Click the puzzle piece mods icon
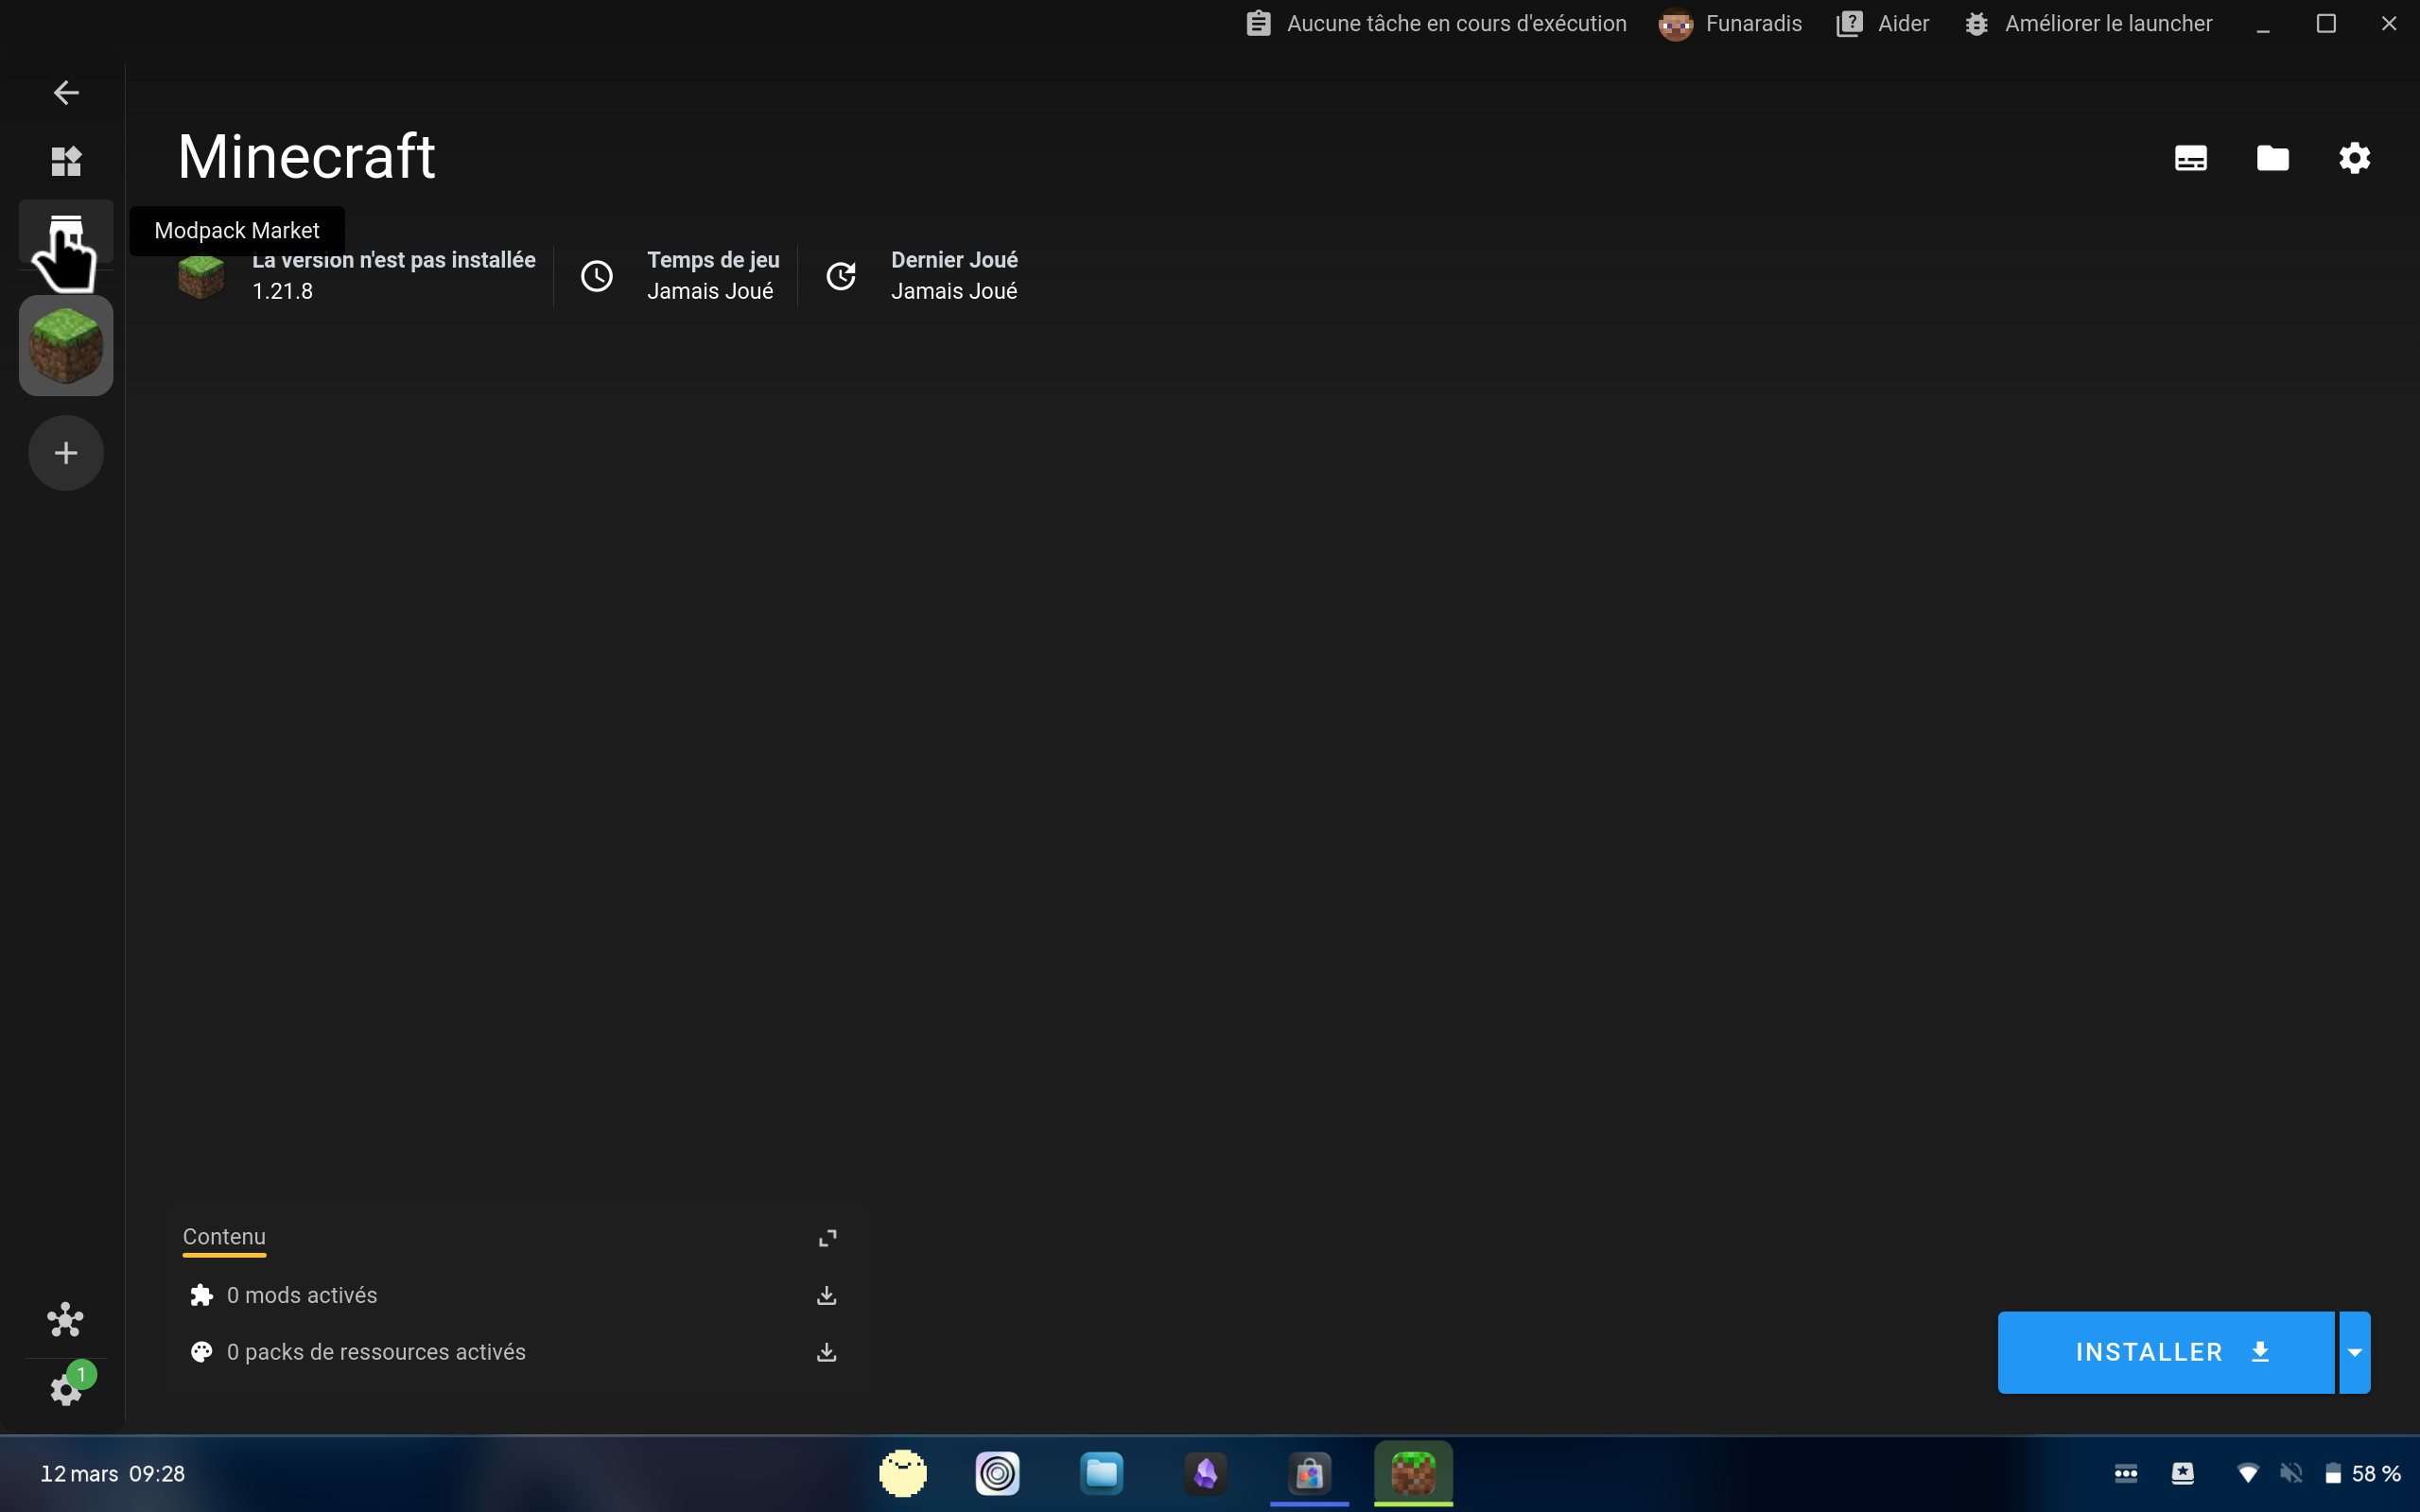2420x1512 pixels. click(x=202, y=1296)
